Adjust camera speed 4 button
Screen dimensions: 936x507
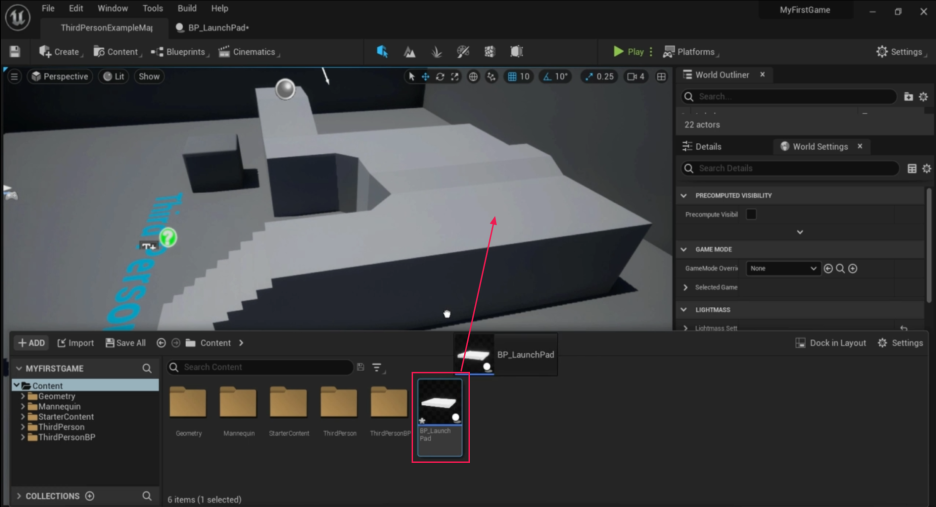click(635, 76)
